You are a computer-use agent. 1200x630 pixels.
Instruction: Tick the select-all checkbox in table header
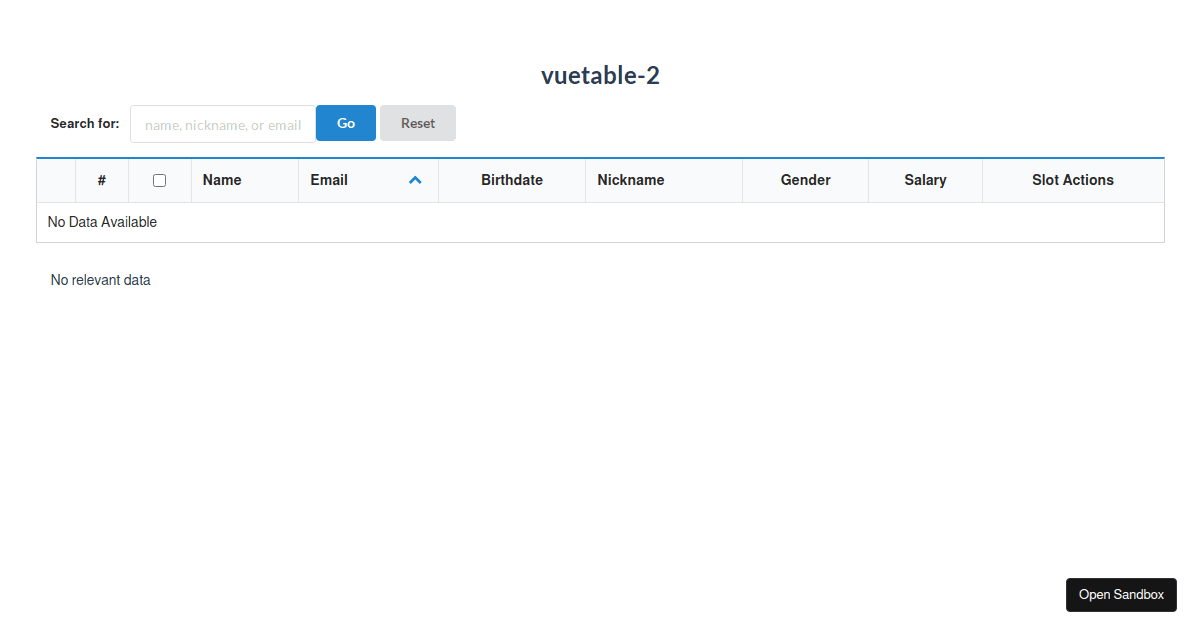[159, 180]
